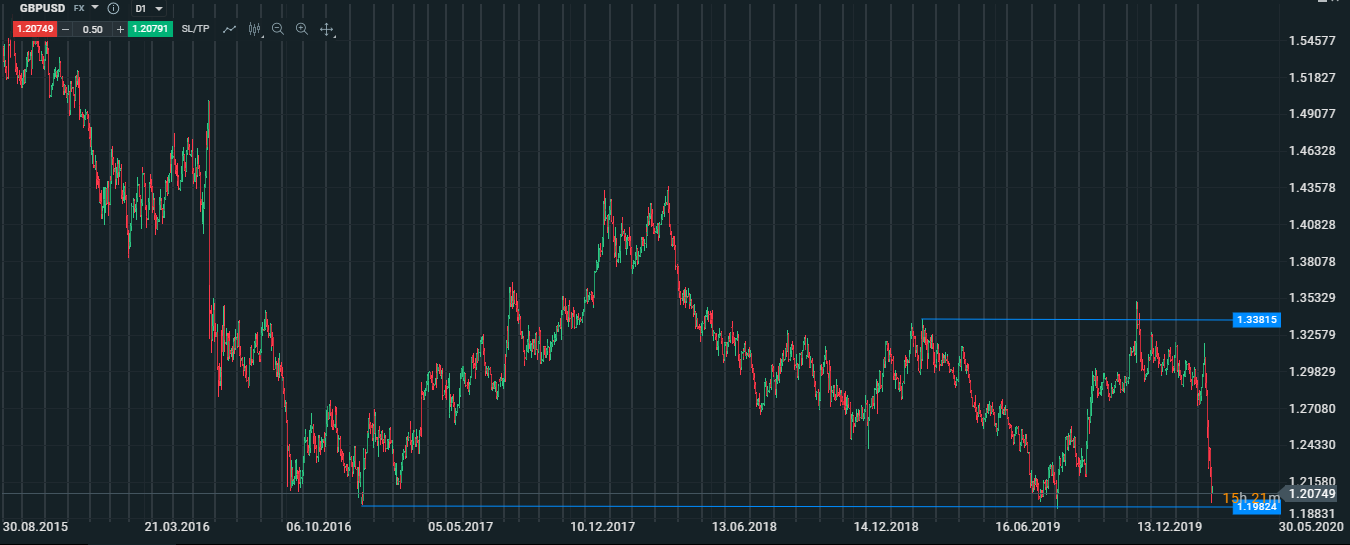Select the 1.33815 resistance line label

tap(1257, 320)
